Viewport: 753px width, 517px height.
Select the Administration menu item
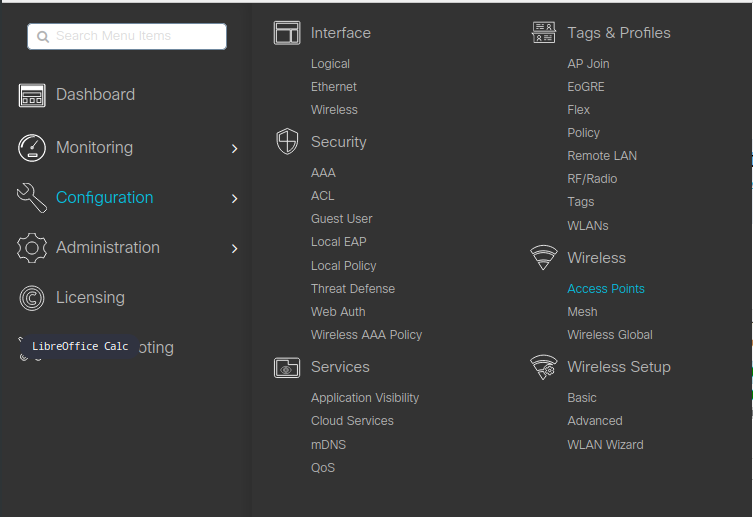point(108,247)
